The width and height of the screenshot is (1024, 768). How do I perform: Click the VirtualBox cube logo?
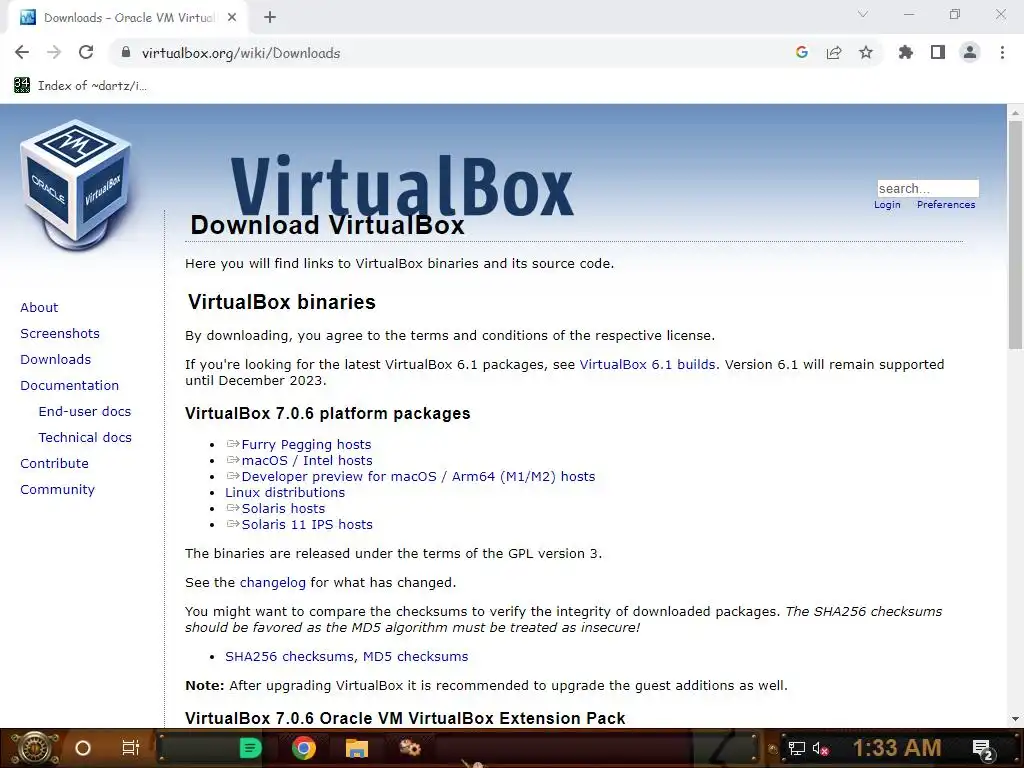(76, 185)
